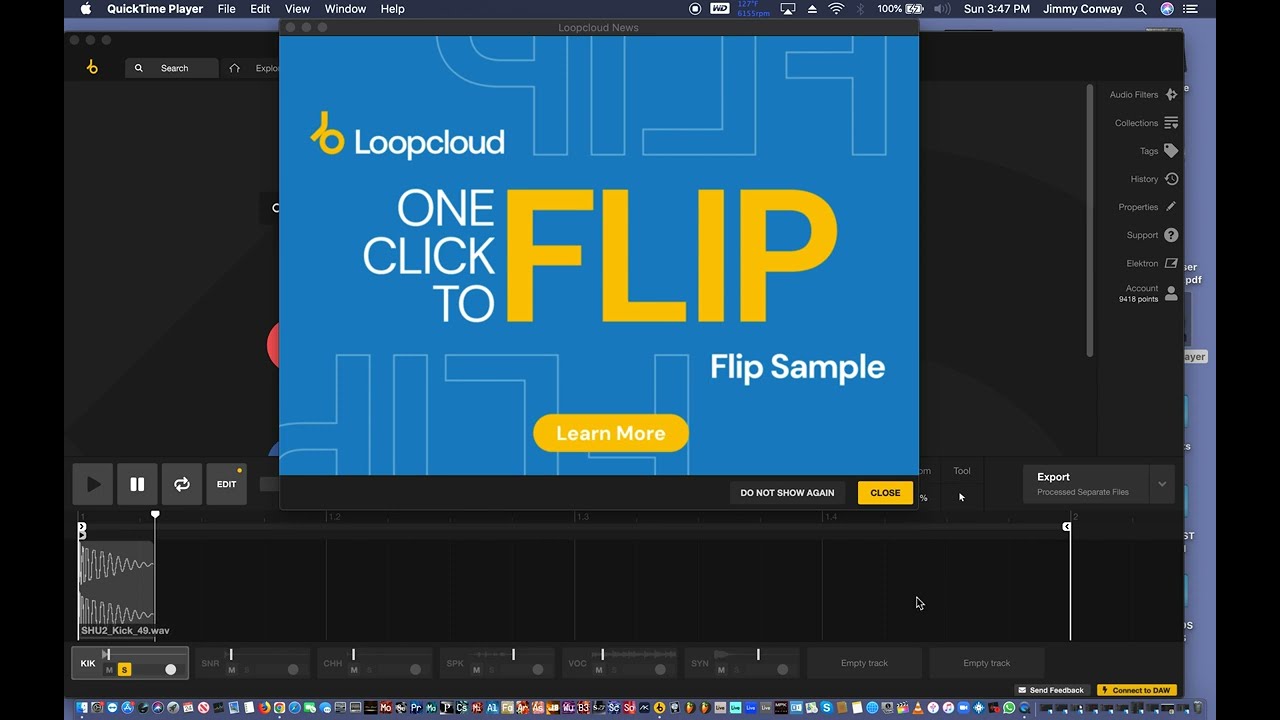Open the Tags panel icon

point(1171,151)
